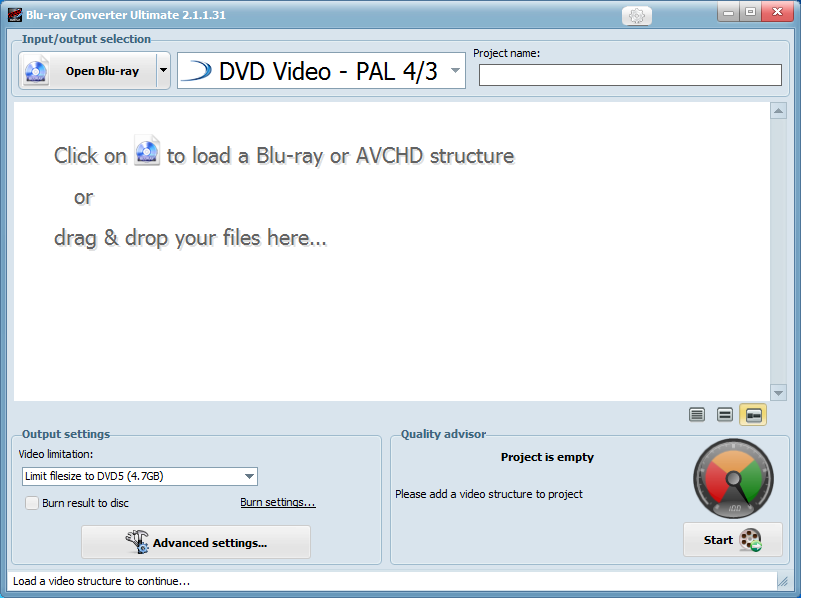Switch to detailed list view
Screen dimensions: 816x598
[x=697, y=414]
